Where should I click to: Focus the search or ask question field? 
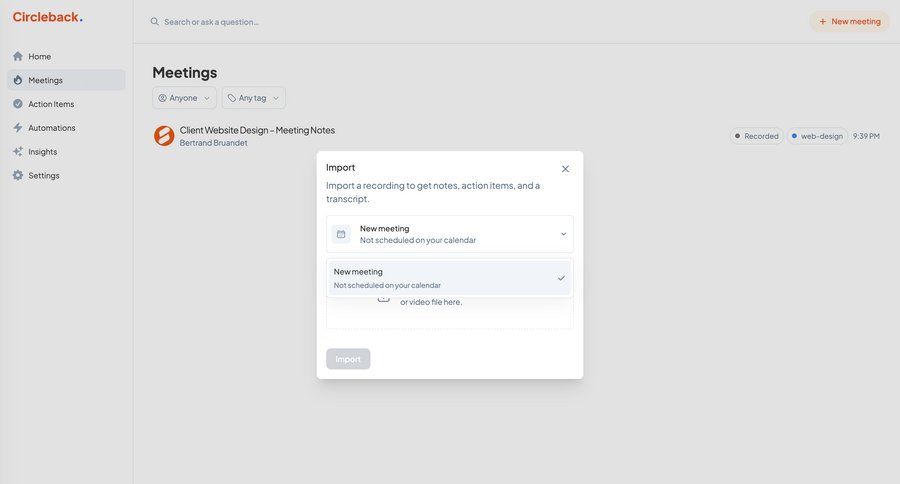300,22
